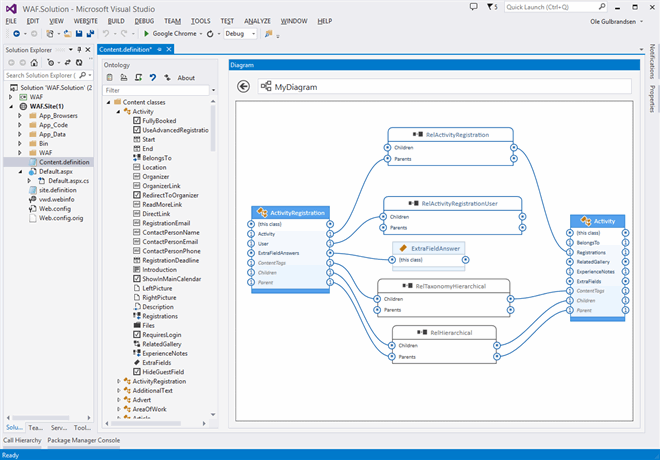Select the RequiresLogin checkbox item
This screenshot has width=660, height=460.
[160, 335]
